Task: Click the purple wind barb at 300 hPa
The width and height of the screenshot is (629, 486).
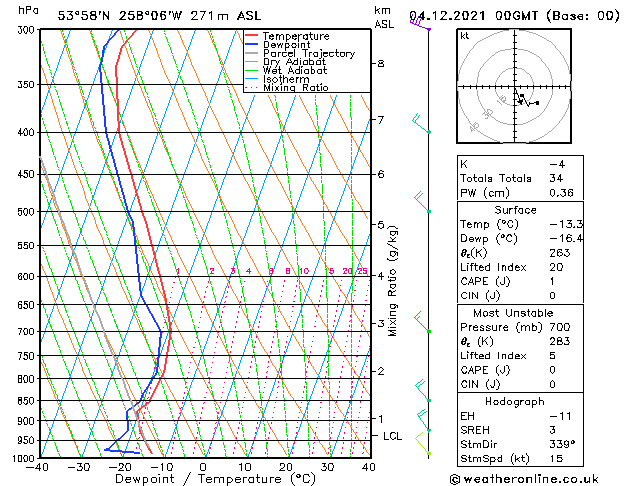Action: coord(420,24)
